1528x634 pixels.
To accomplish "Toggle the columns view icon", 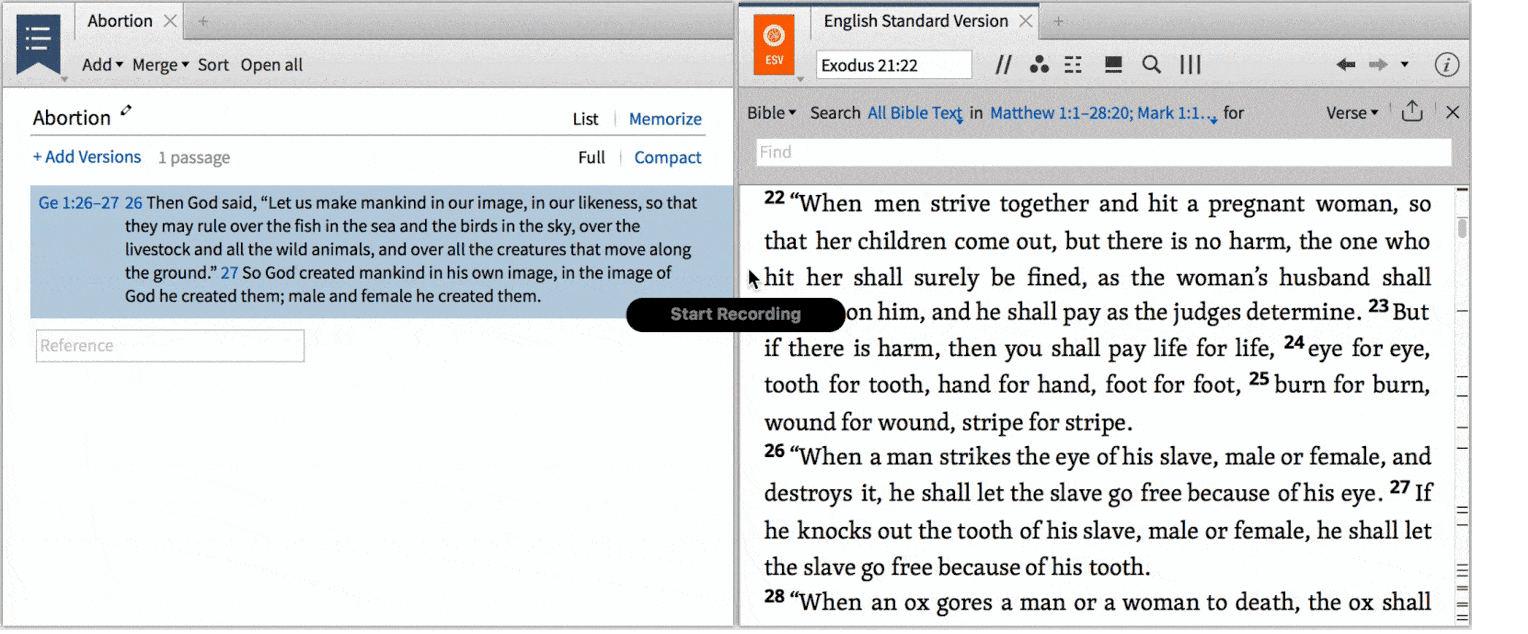I will point(1190,65).
